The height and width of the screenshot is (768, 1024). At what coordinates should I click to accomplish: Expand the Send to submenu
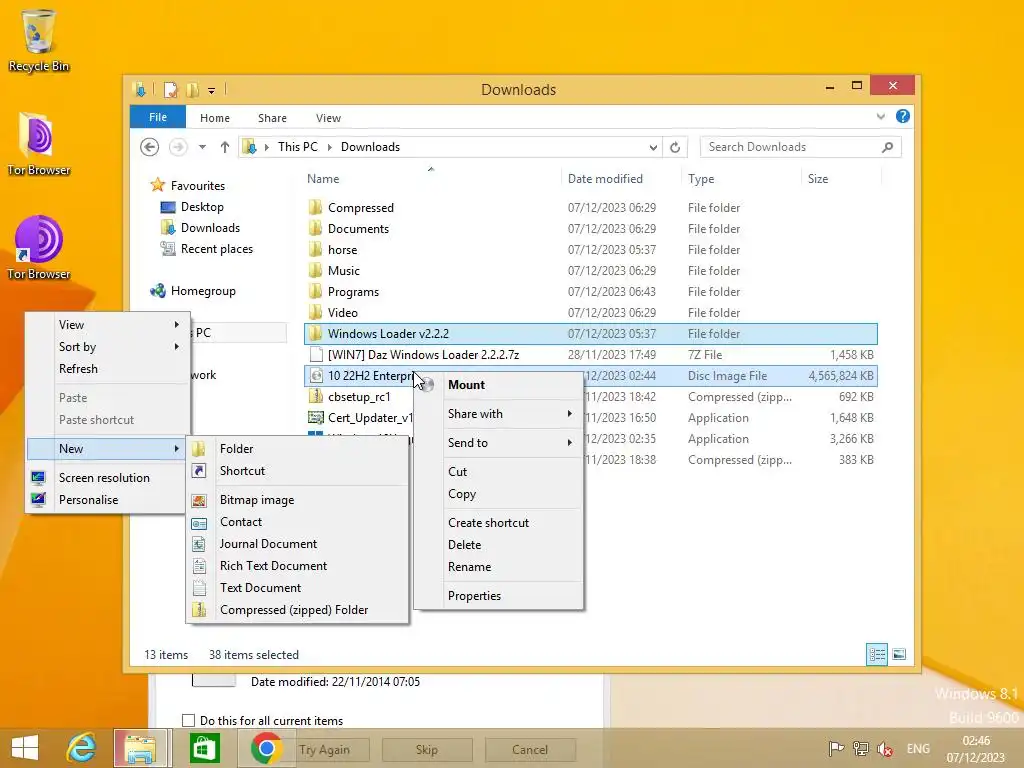(569, 443)
